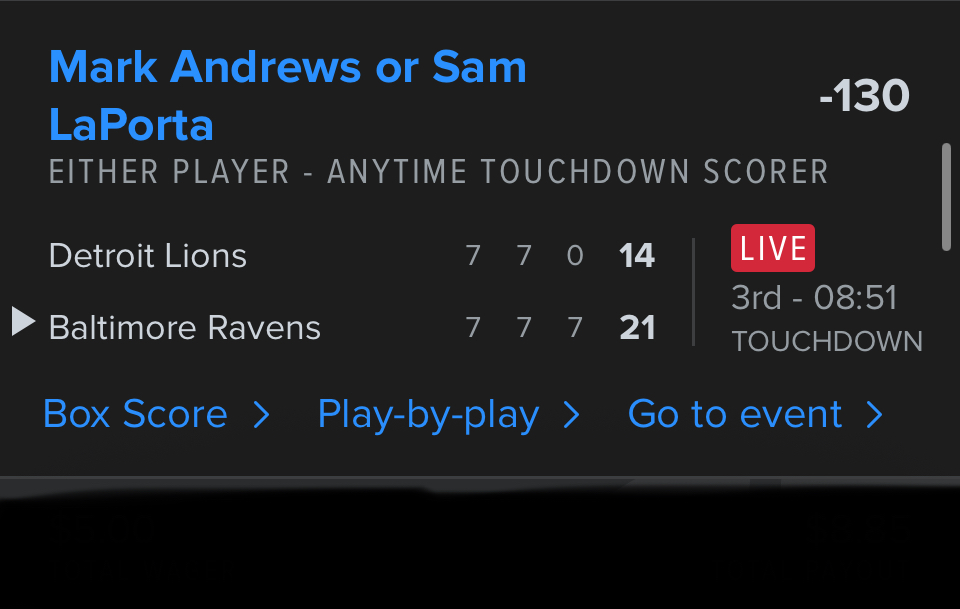Click the 3rd - 08:51 game clock
Viewport: 960px width, 609px height.
[814, 298]
